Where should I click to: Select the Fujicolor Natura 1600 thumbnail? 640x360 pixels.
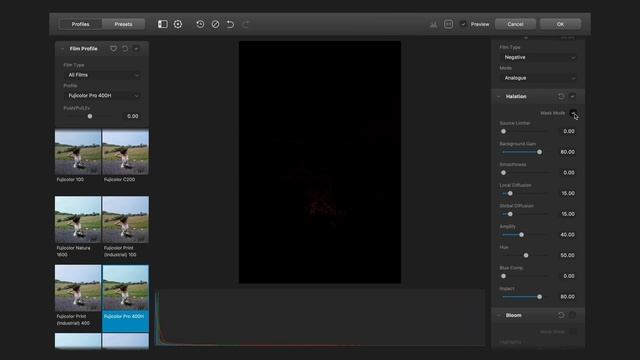pos(78,220)
